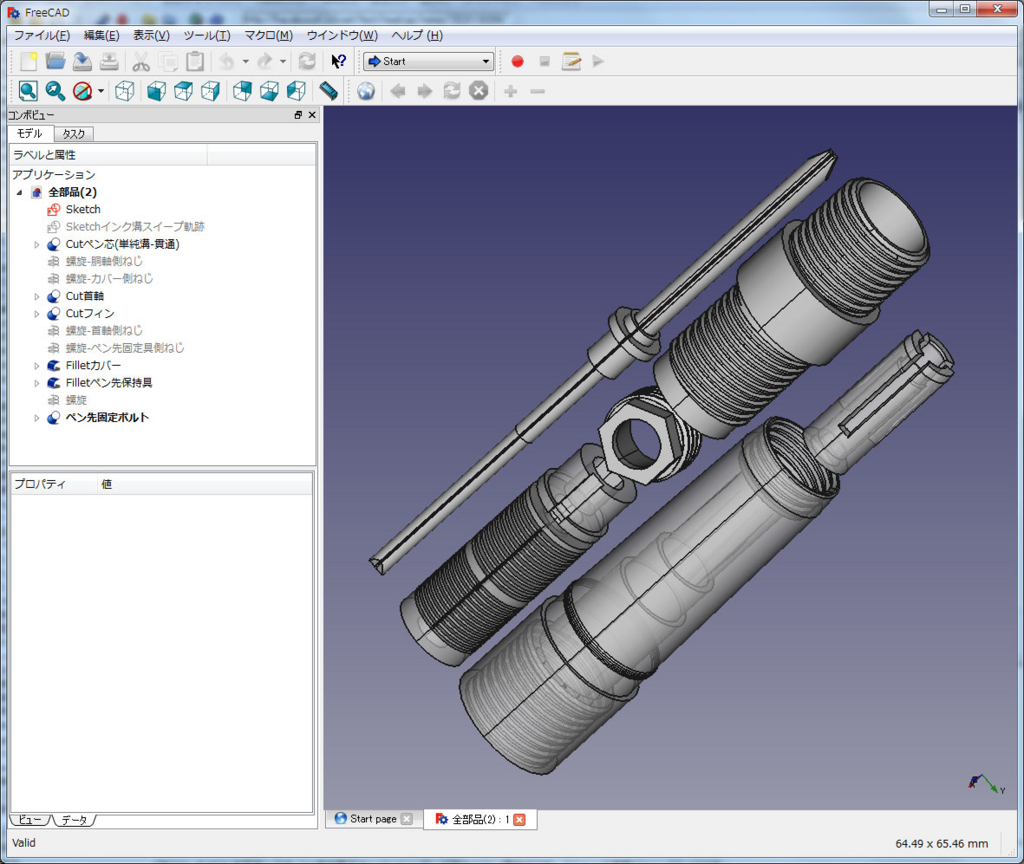Viewport: 1024px width, 864px height.
Task: Click the Undo arrow icon
Action: (227, 61)
